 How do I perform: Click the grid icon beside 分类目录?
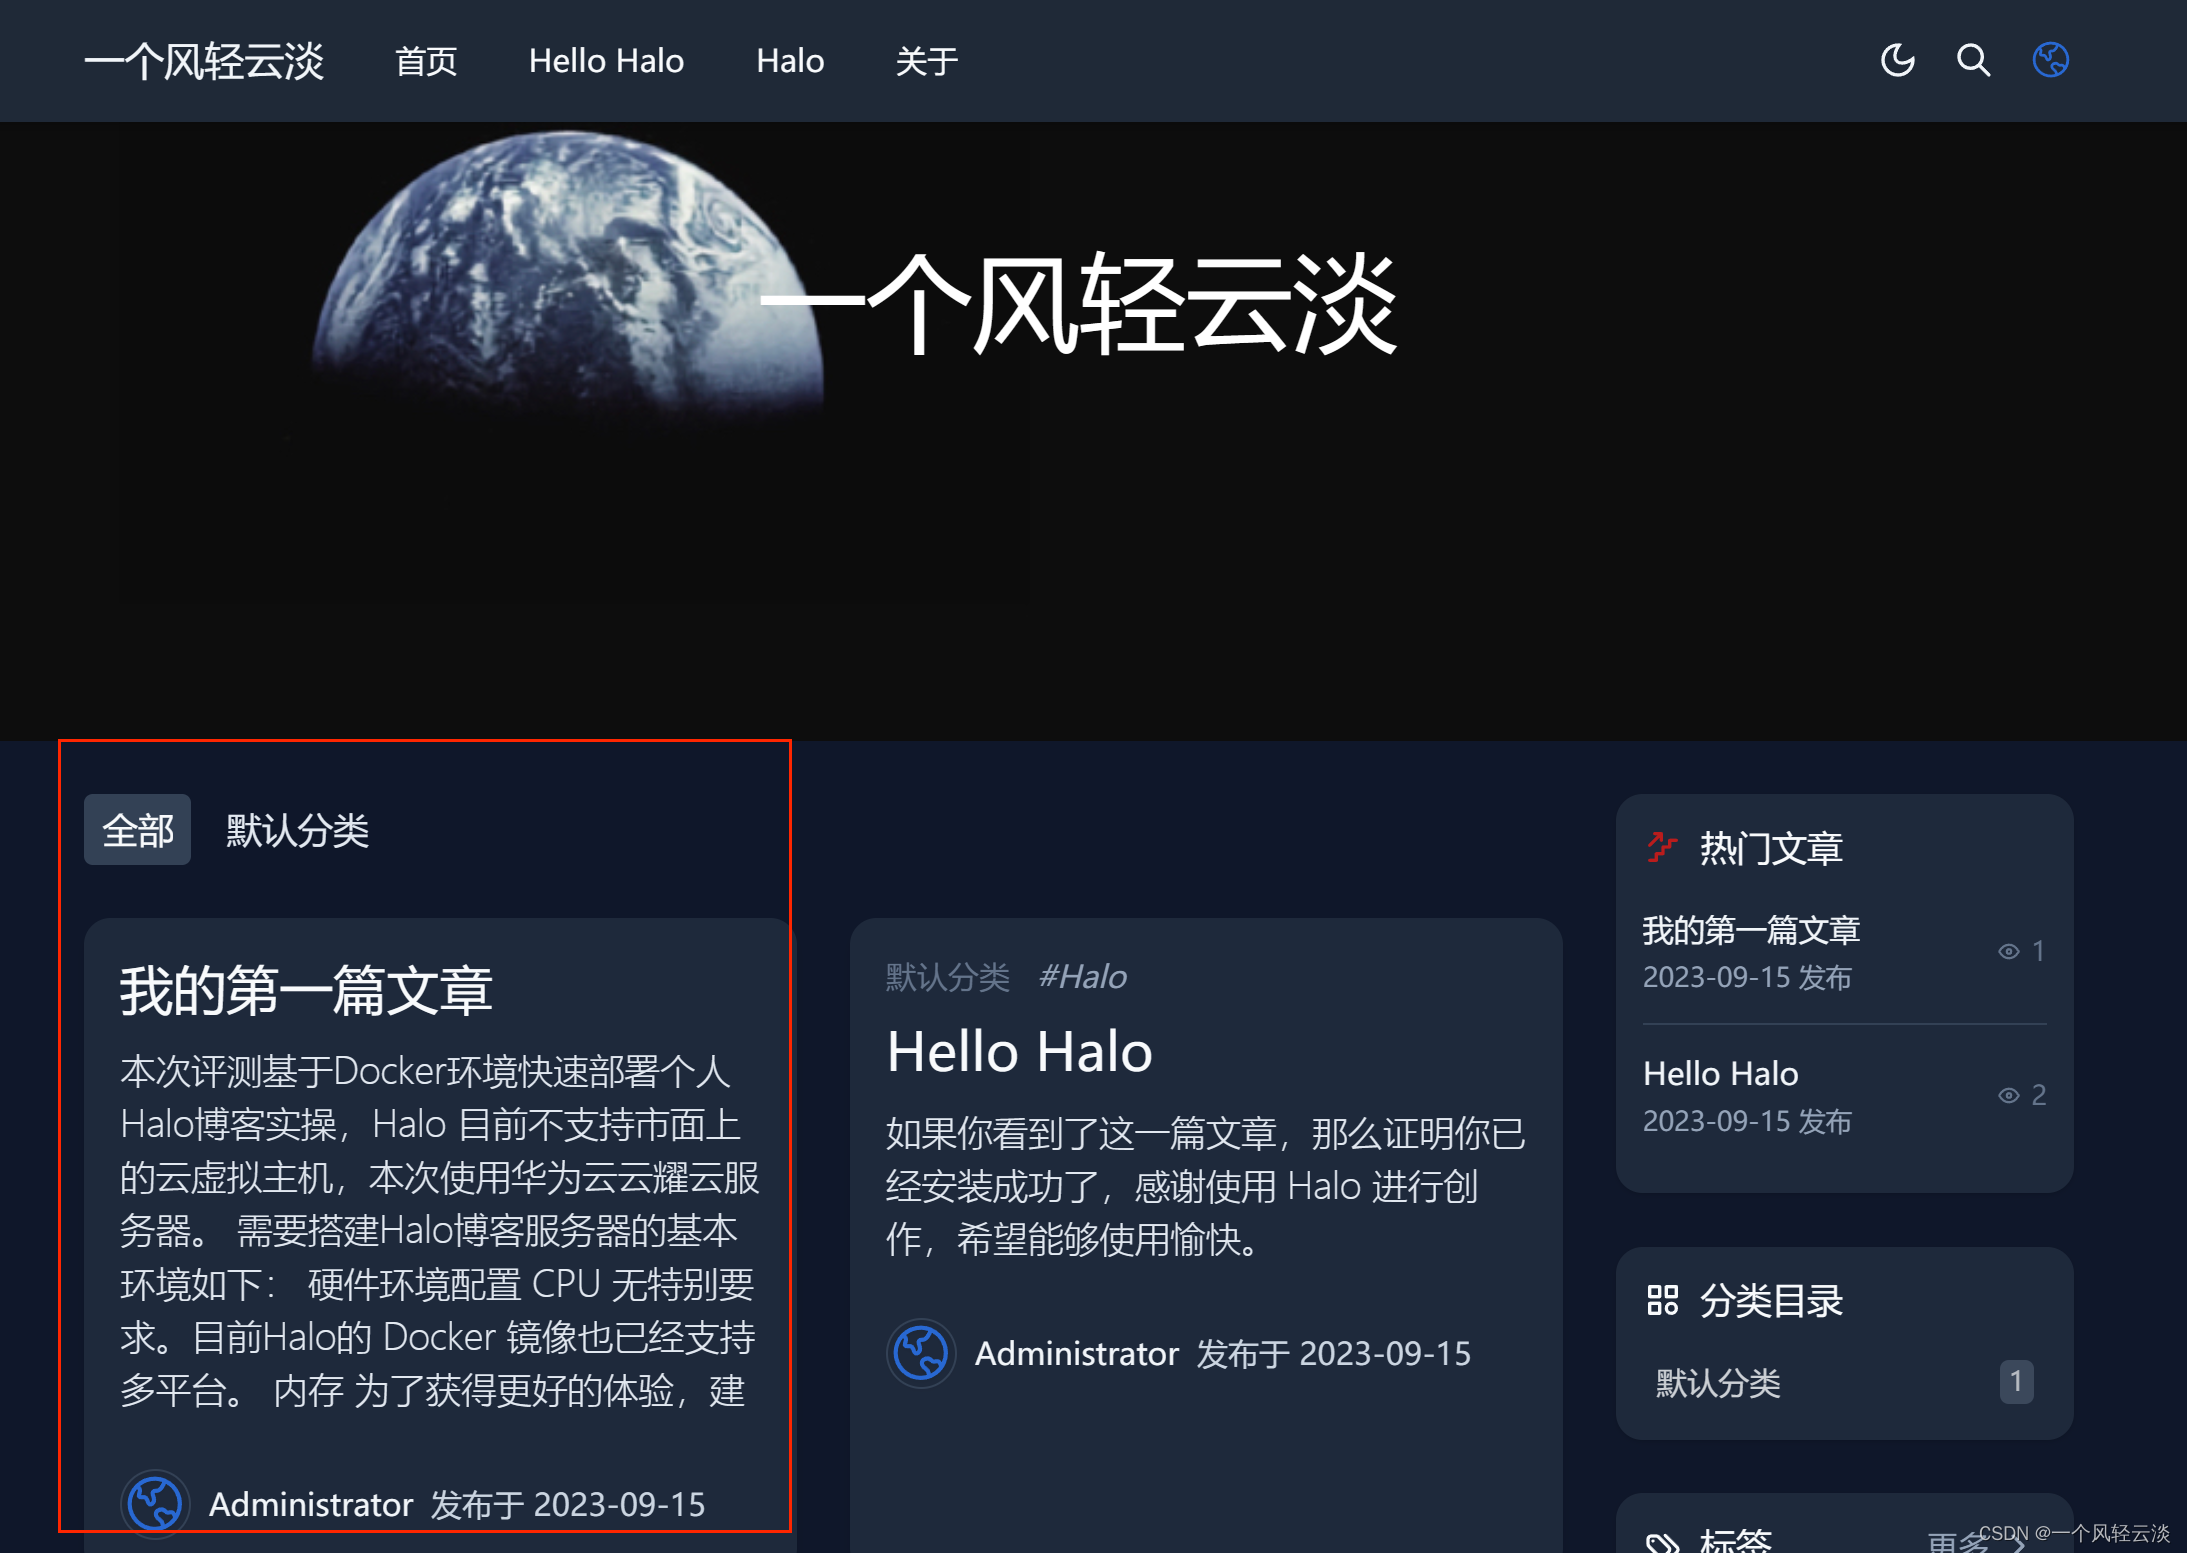[1662, 1300]
